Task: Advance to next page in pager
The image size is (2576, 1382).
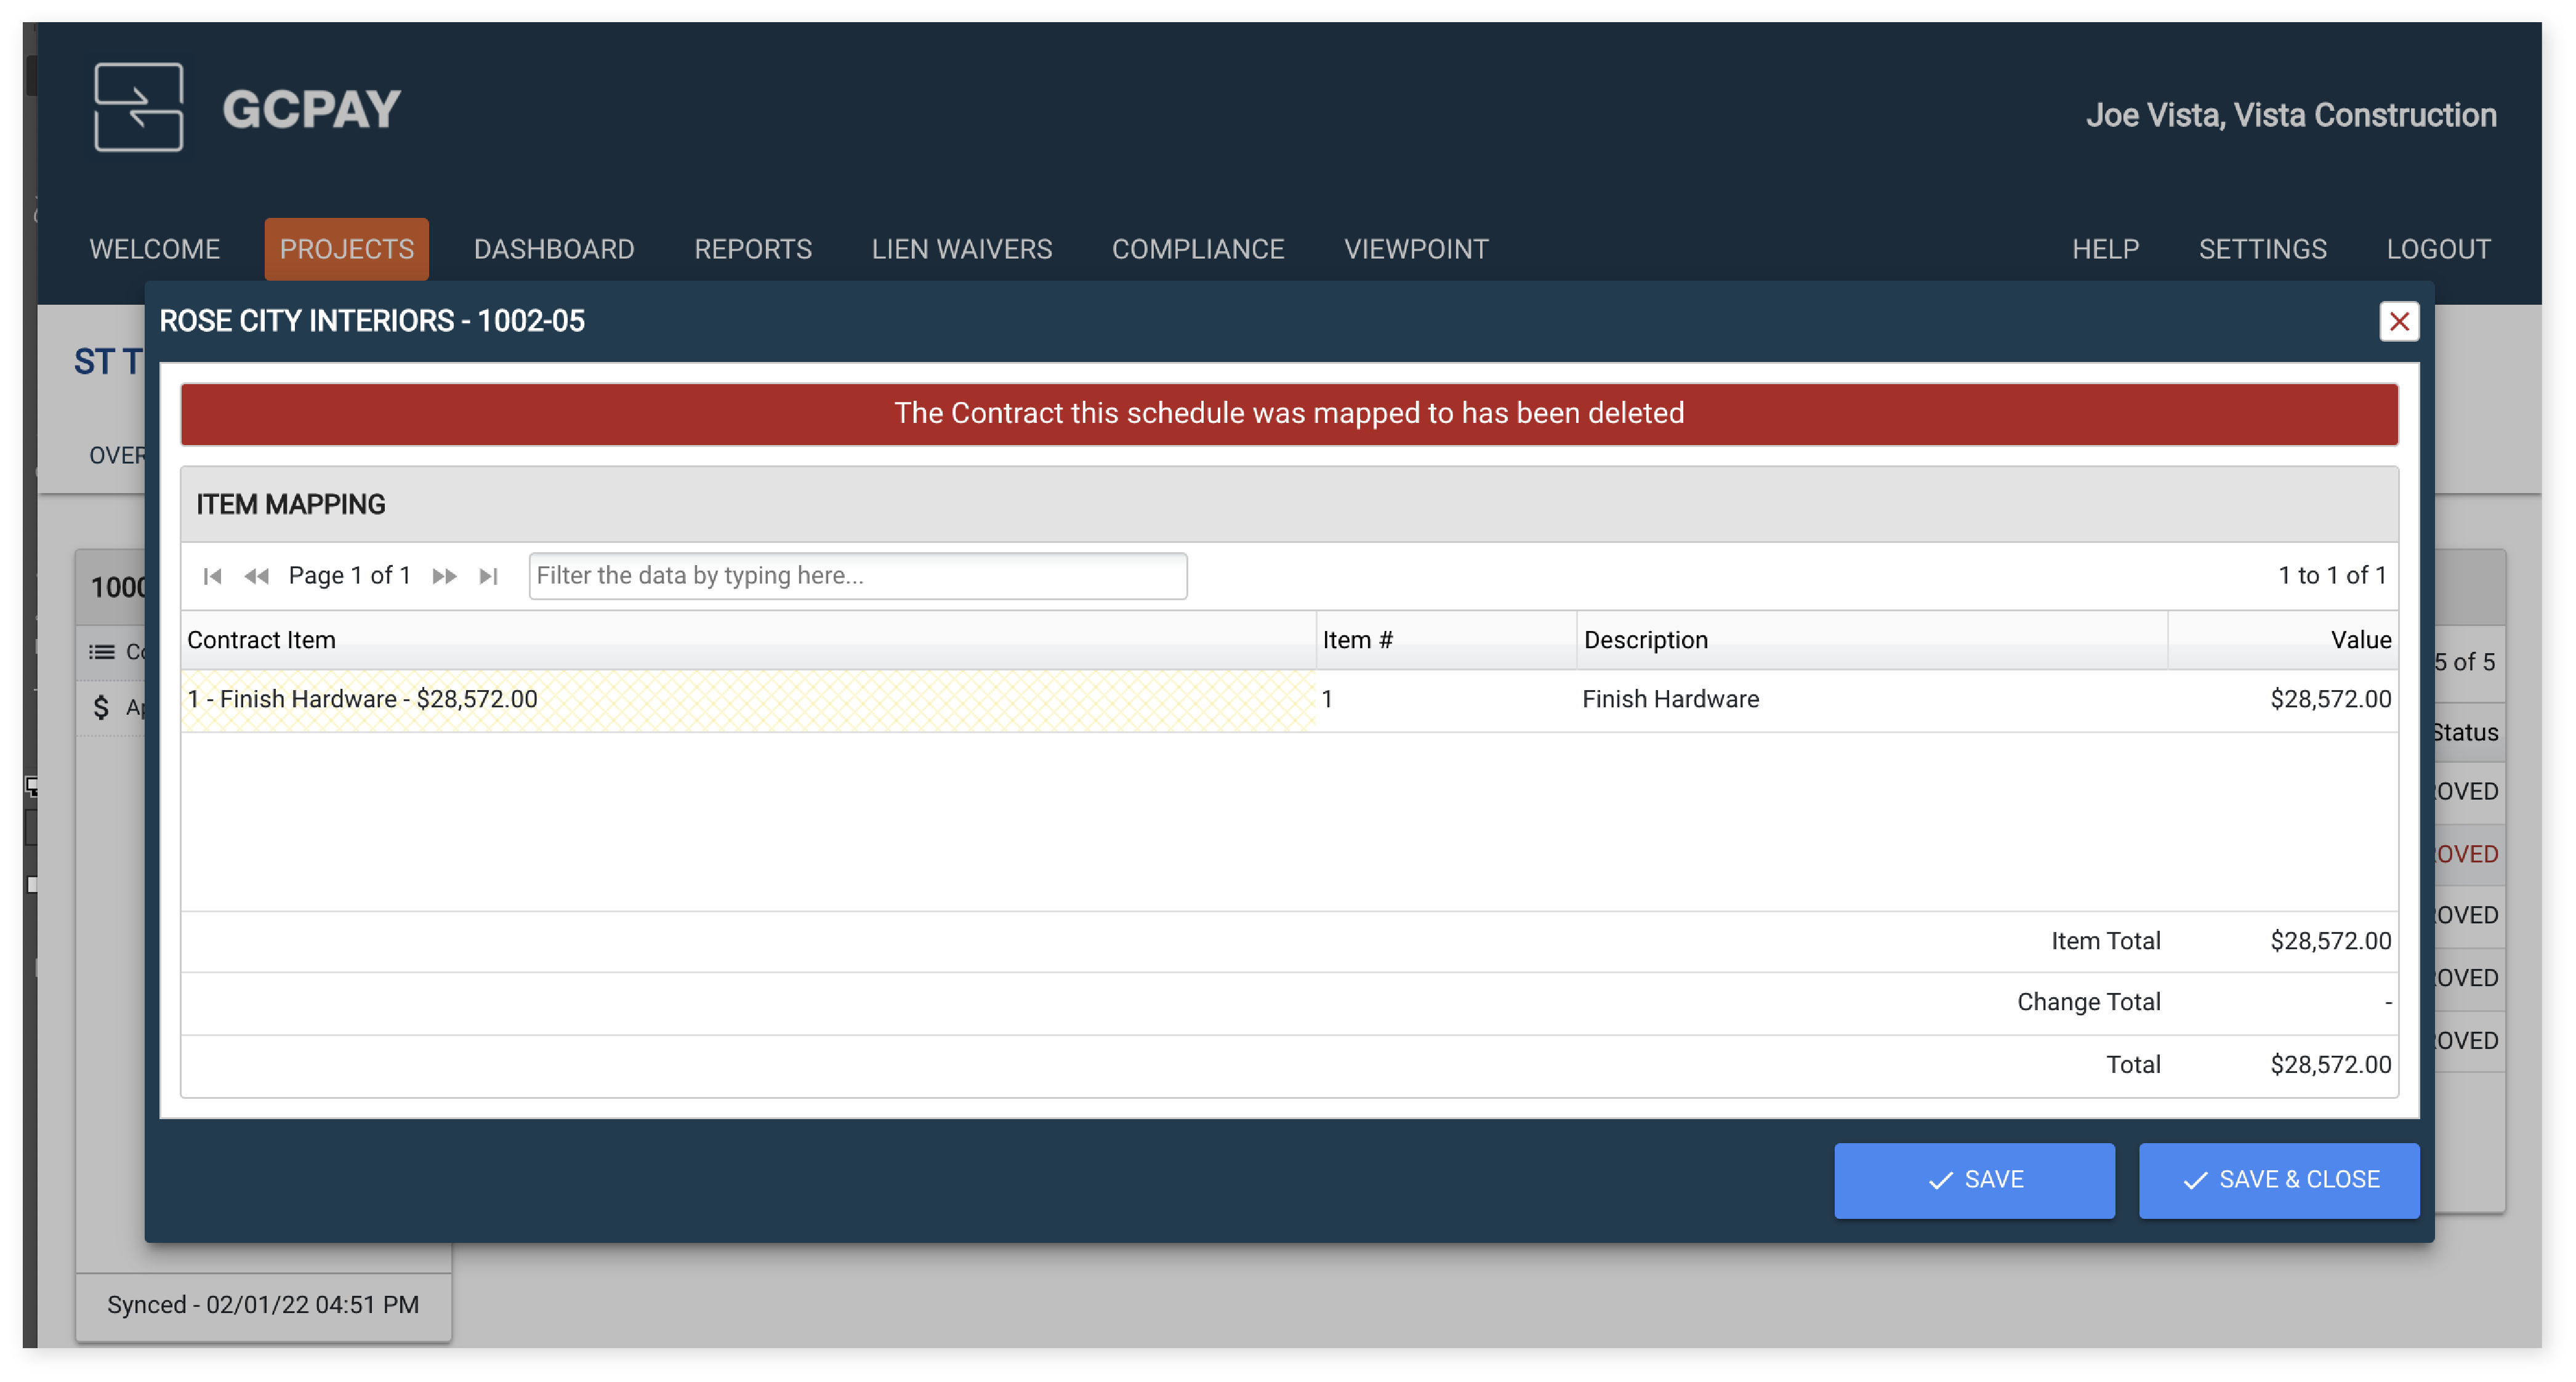Action: coord(444,576)
